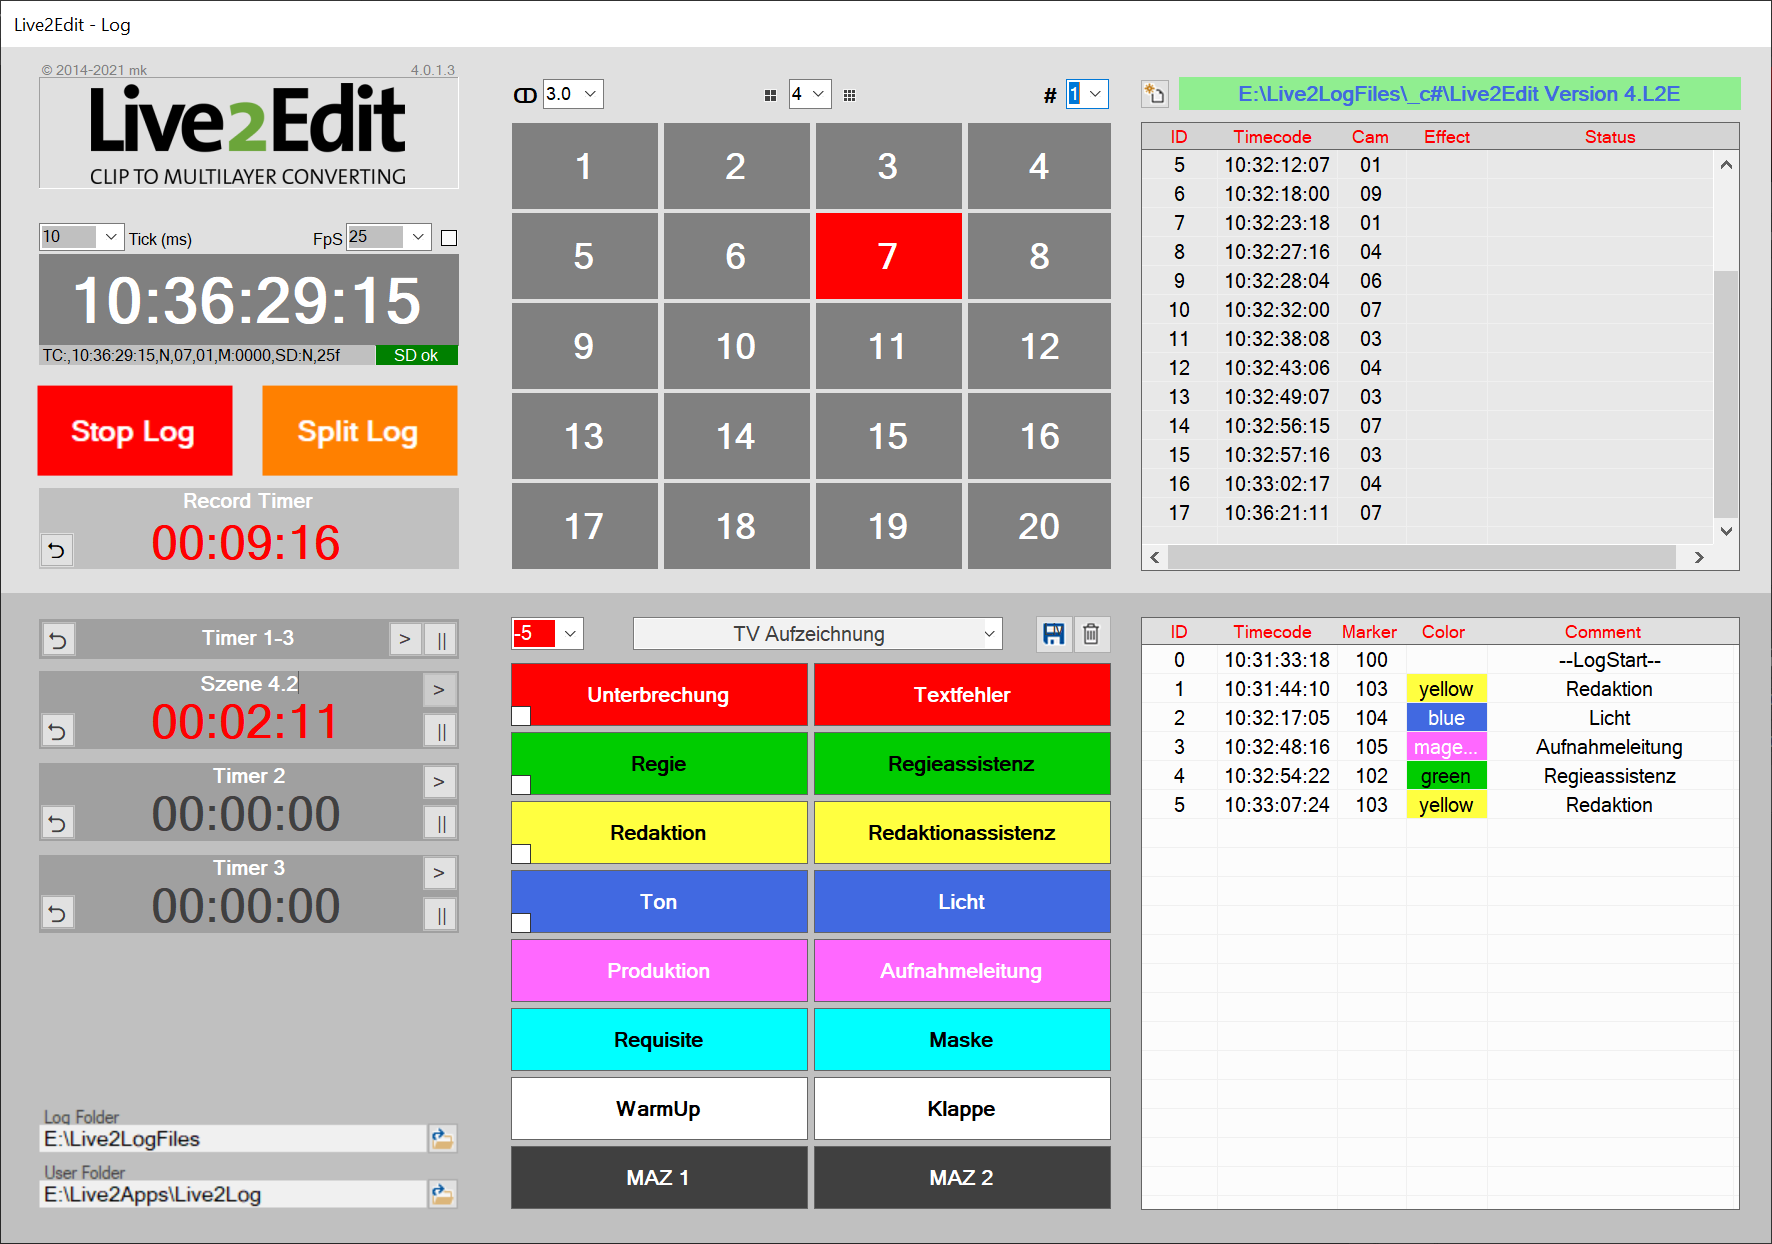
Task: Reset Timer 2
Action: coord(58,823)
